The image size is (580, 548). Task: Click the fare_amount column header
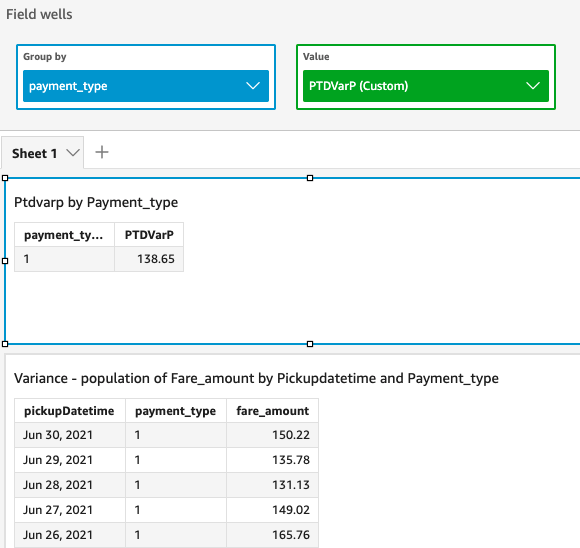click(272, 411)
